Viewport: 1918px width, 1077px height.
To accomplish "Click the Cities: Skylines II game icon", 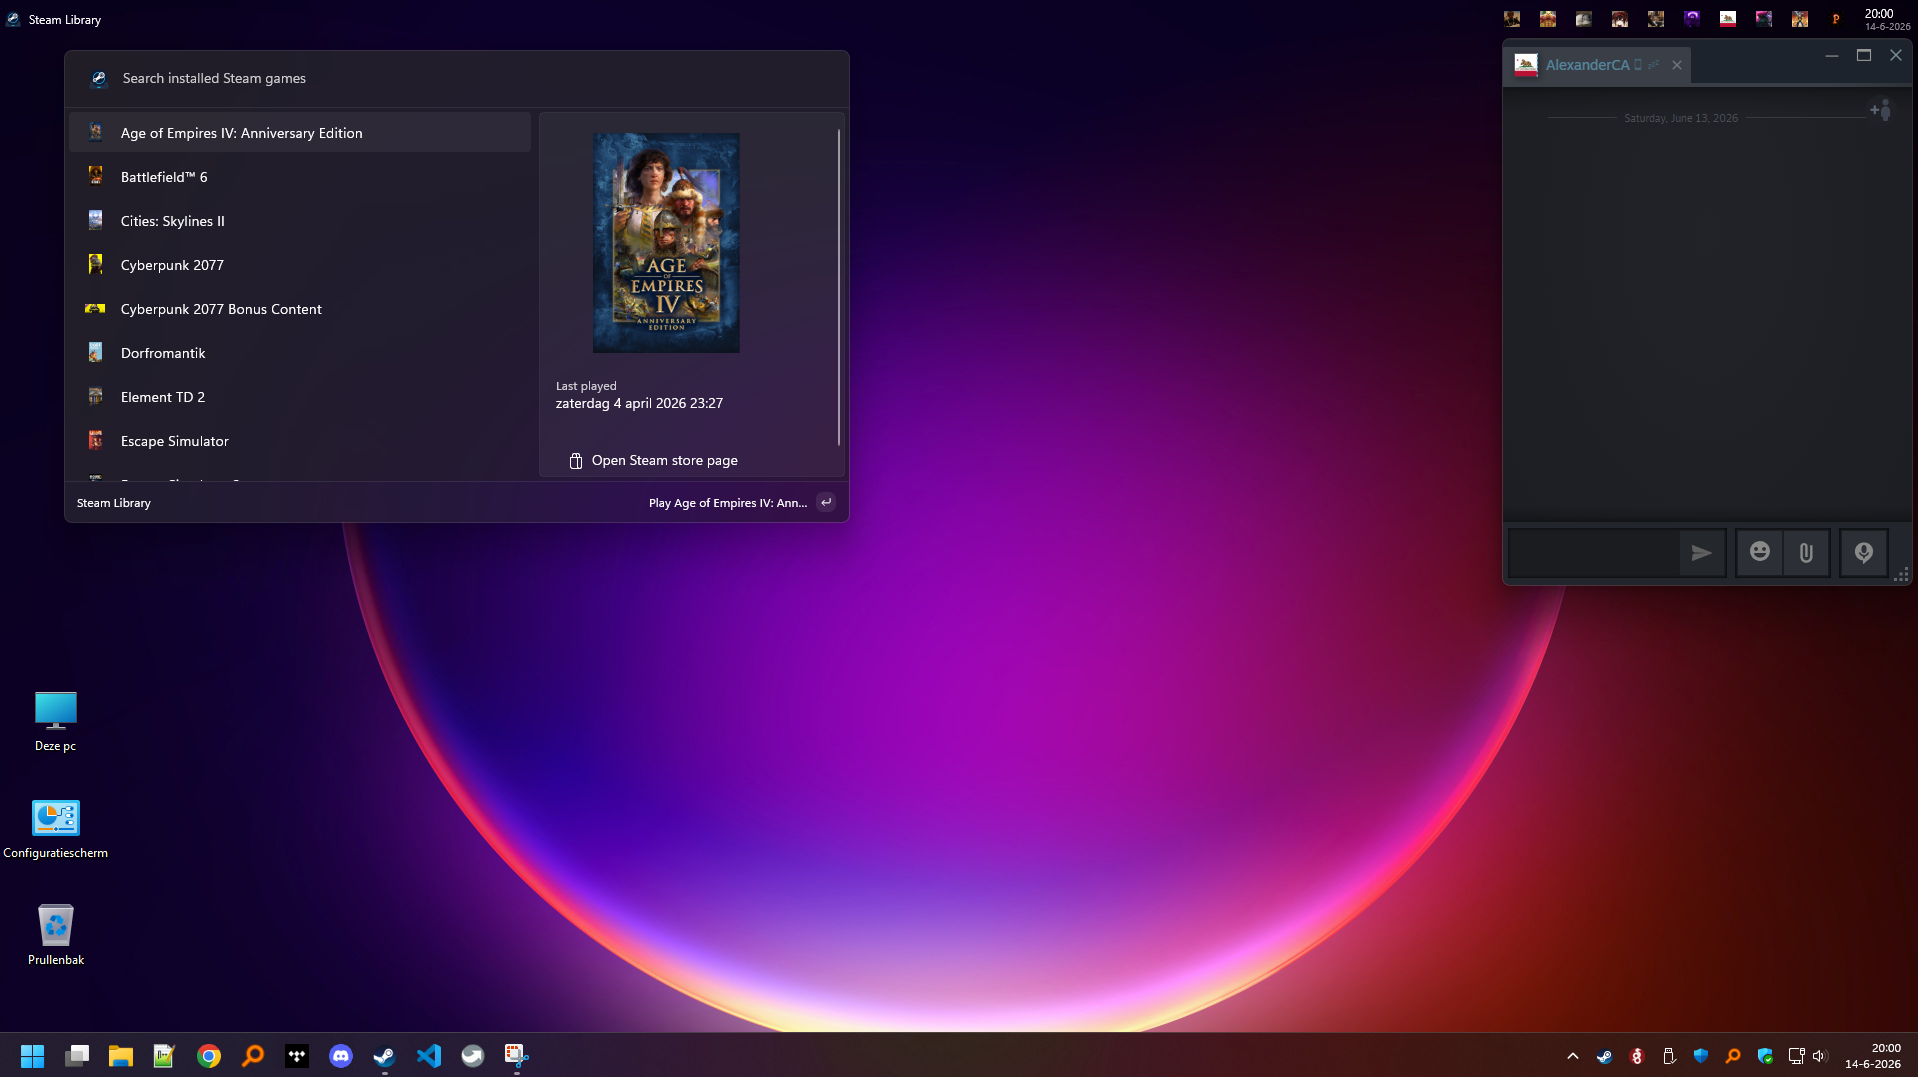I will [96, 220].
